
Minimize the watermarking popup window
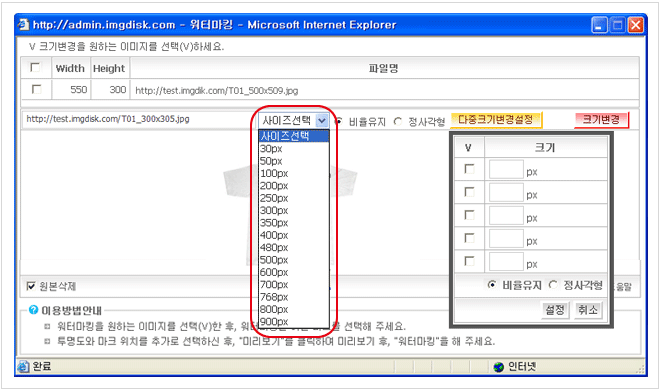(x=599, y=25)
